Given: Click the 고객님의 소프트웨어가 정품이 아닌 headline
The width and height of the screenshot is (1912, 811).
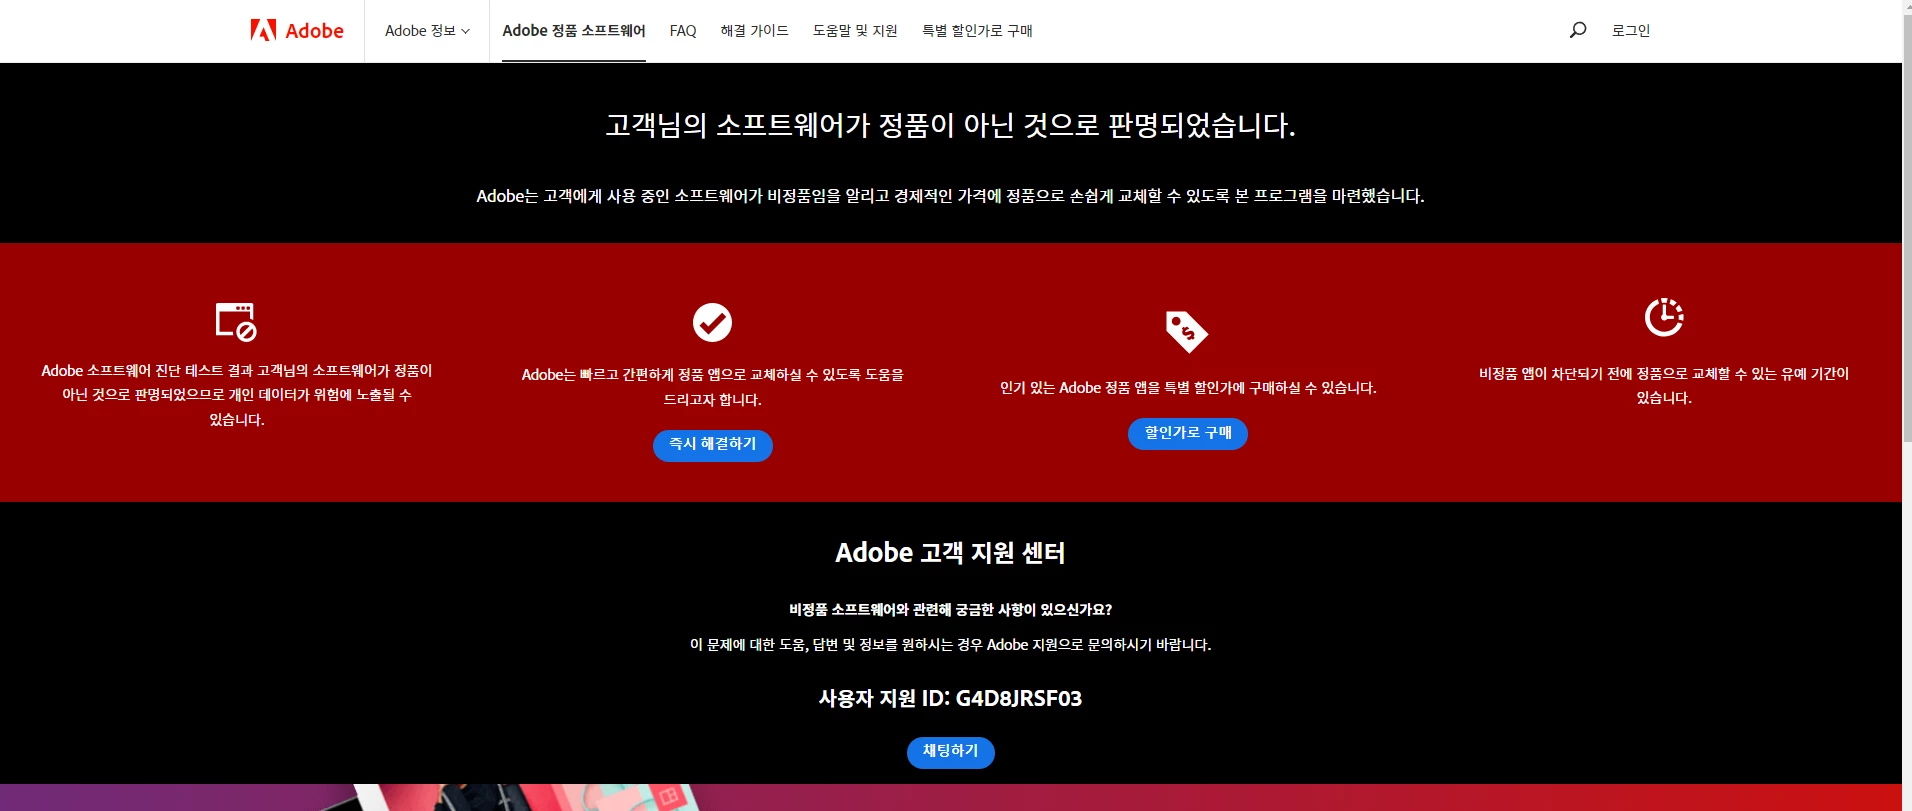Looking at the screenshot, I should pos(951,125).
